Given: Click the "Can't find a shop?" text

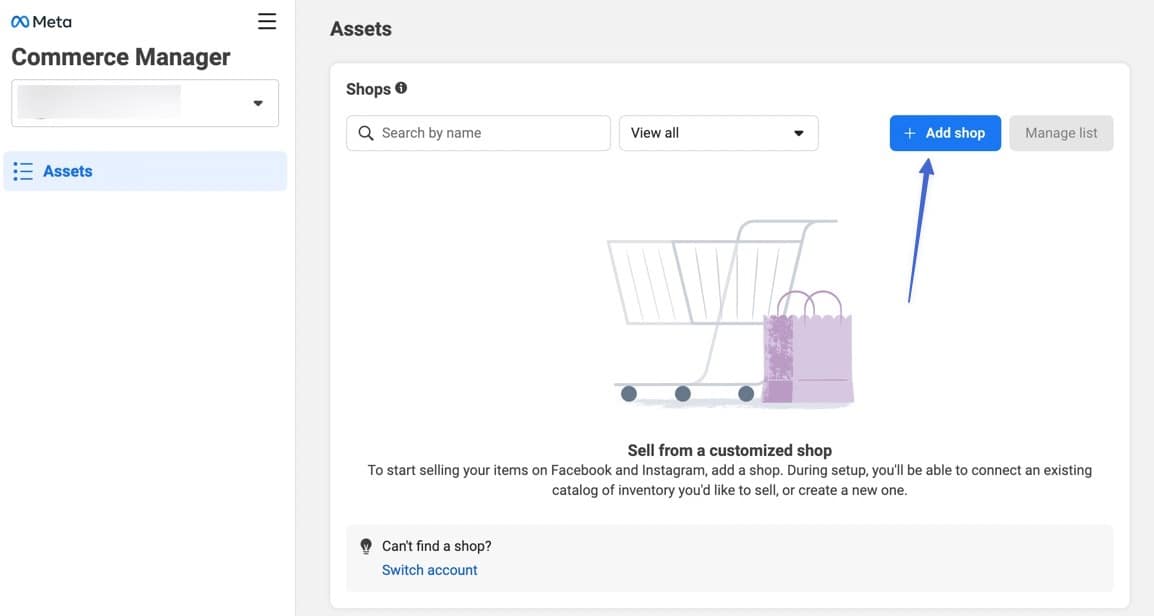Looking at the screenshot, I should tap(437, 546).
